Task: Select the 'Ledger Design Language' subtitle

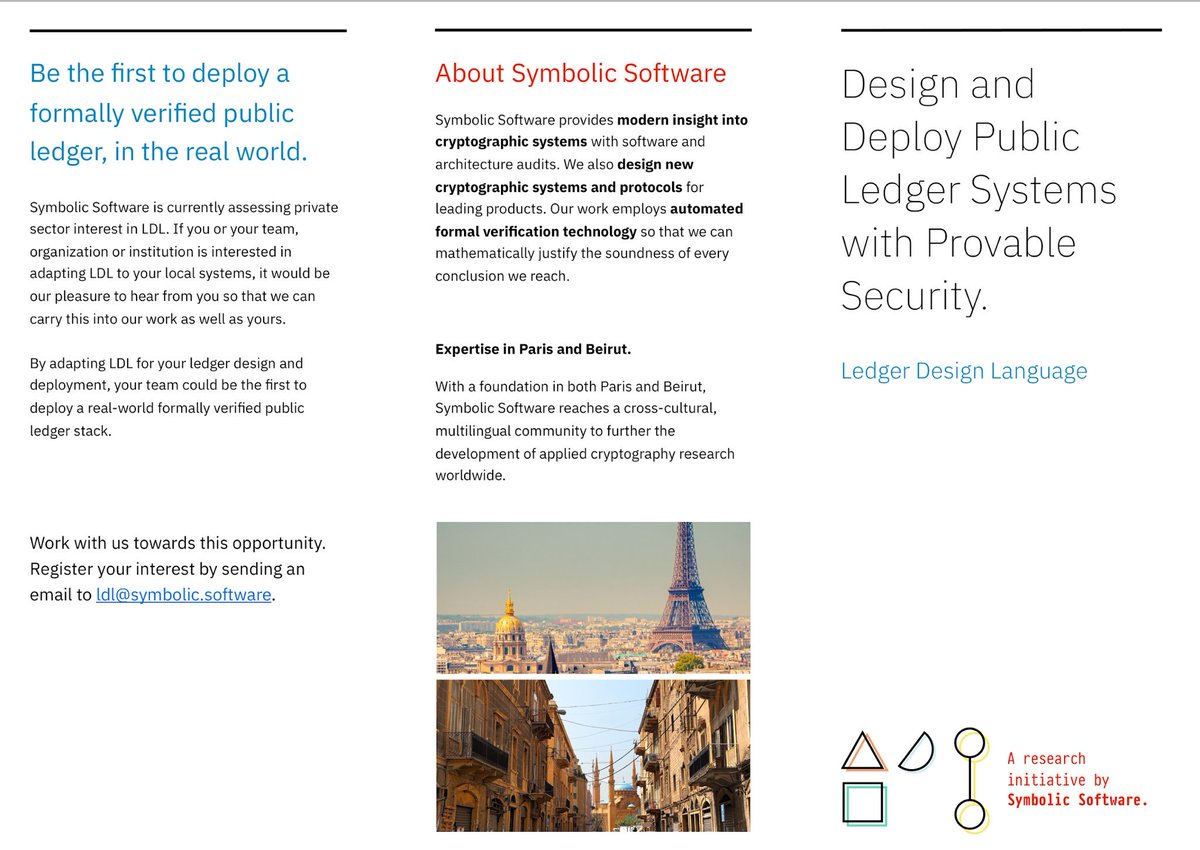Action: [964, 371]
